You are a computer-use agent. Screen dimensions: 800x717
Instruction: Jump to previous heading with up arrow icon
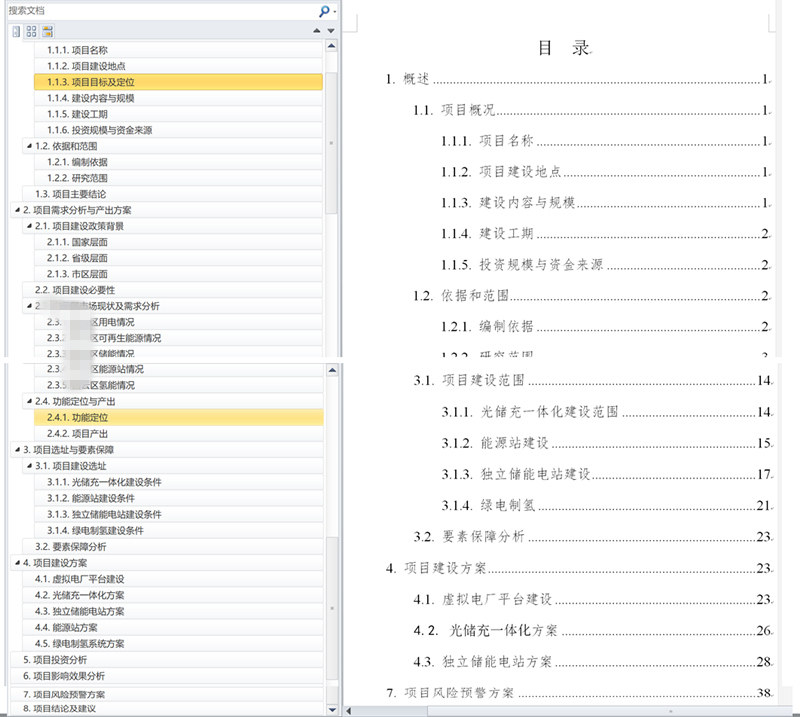coord(317,30)
